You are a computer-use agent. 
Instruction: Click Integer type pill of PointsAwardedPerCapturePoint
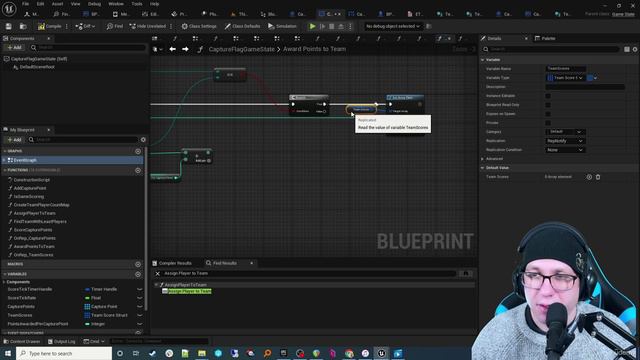[95, 324]
